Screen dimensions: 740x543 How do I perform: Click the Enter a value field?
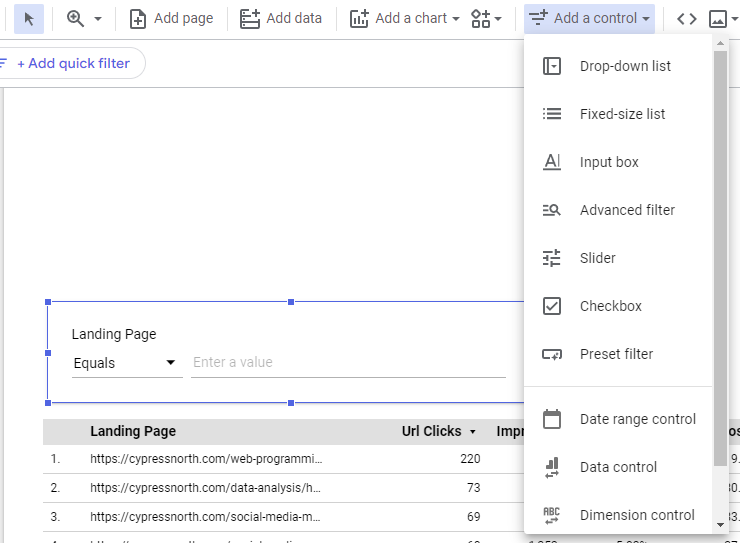click(x=348, y=362)
